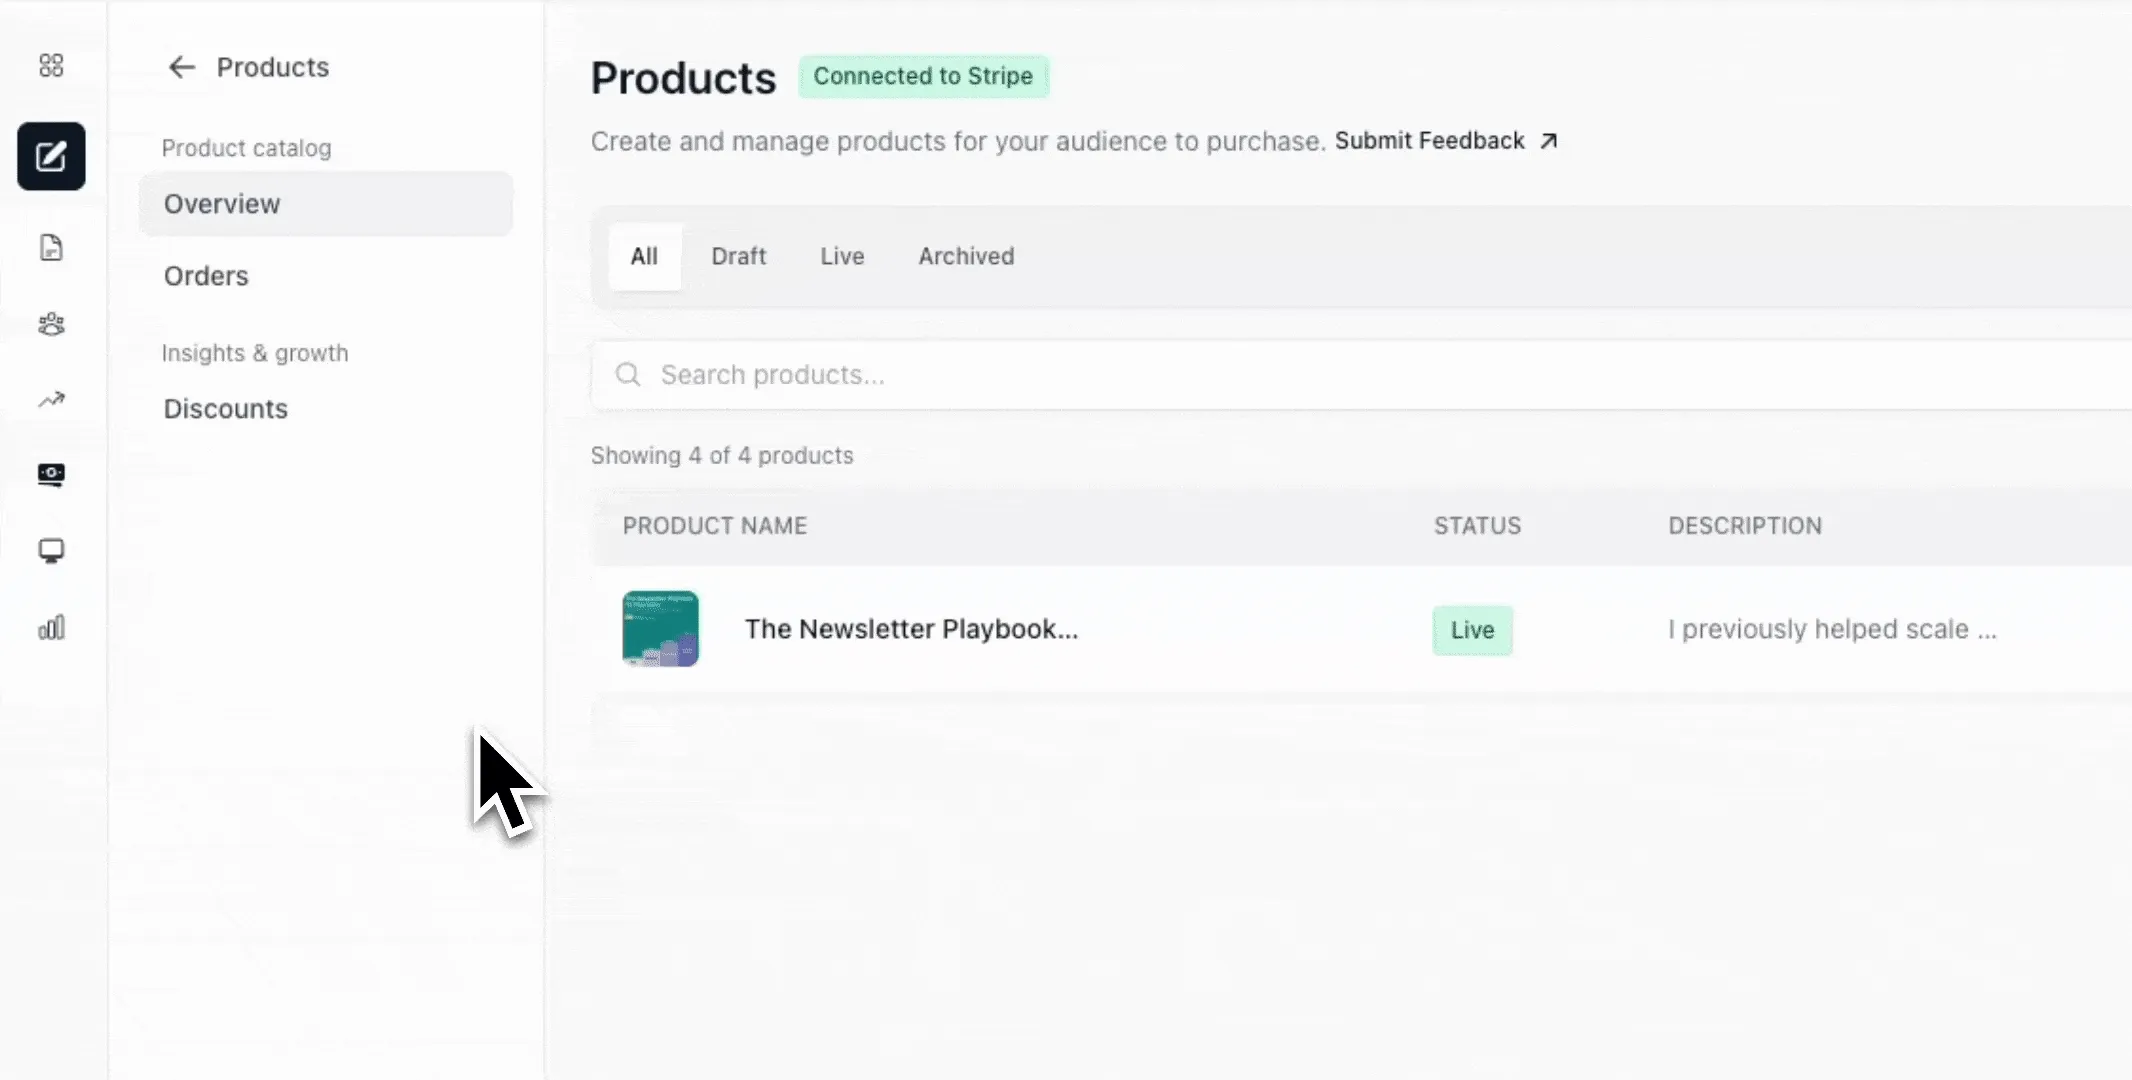The height and width of the screenshot is (1080, 2132).
Task: Open the audience people icon in sidebar
Action: (51, 324)
